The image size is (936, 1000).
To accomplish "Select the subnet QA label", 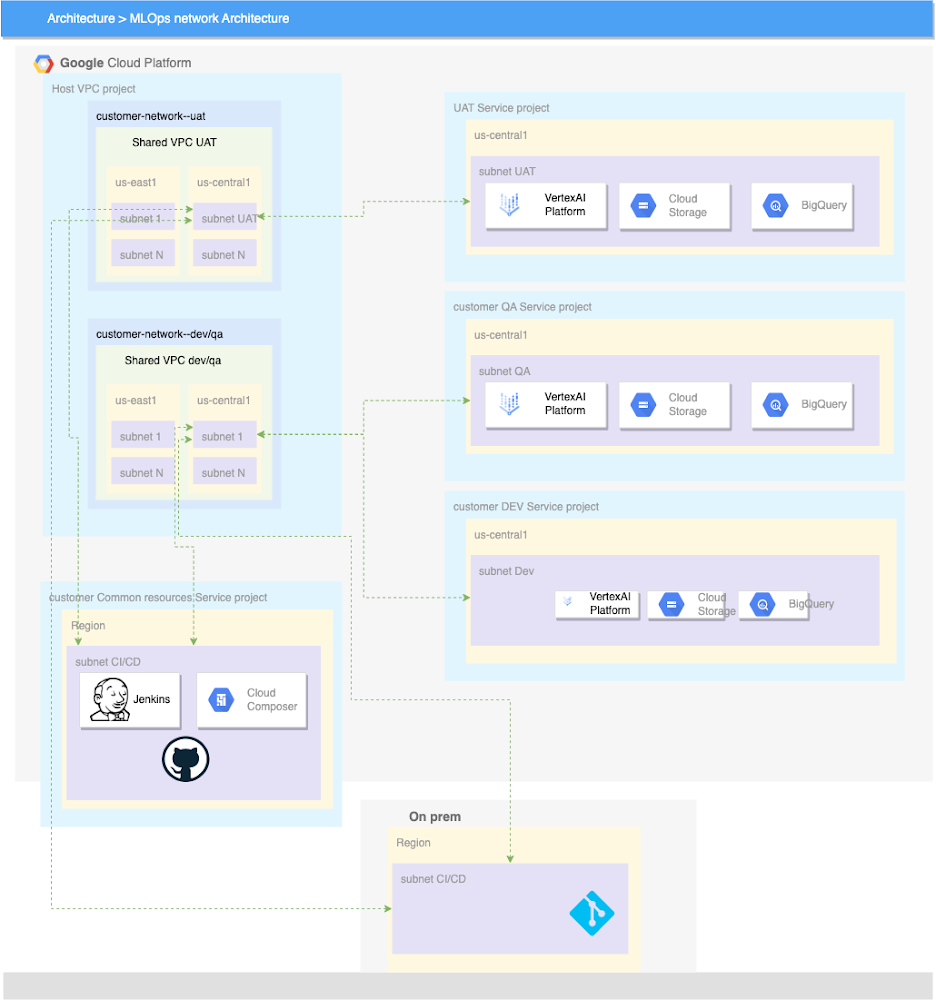I will [504, 371].
